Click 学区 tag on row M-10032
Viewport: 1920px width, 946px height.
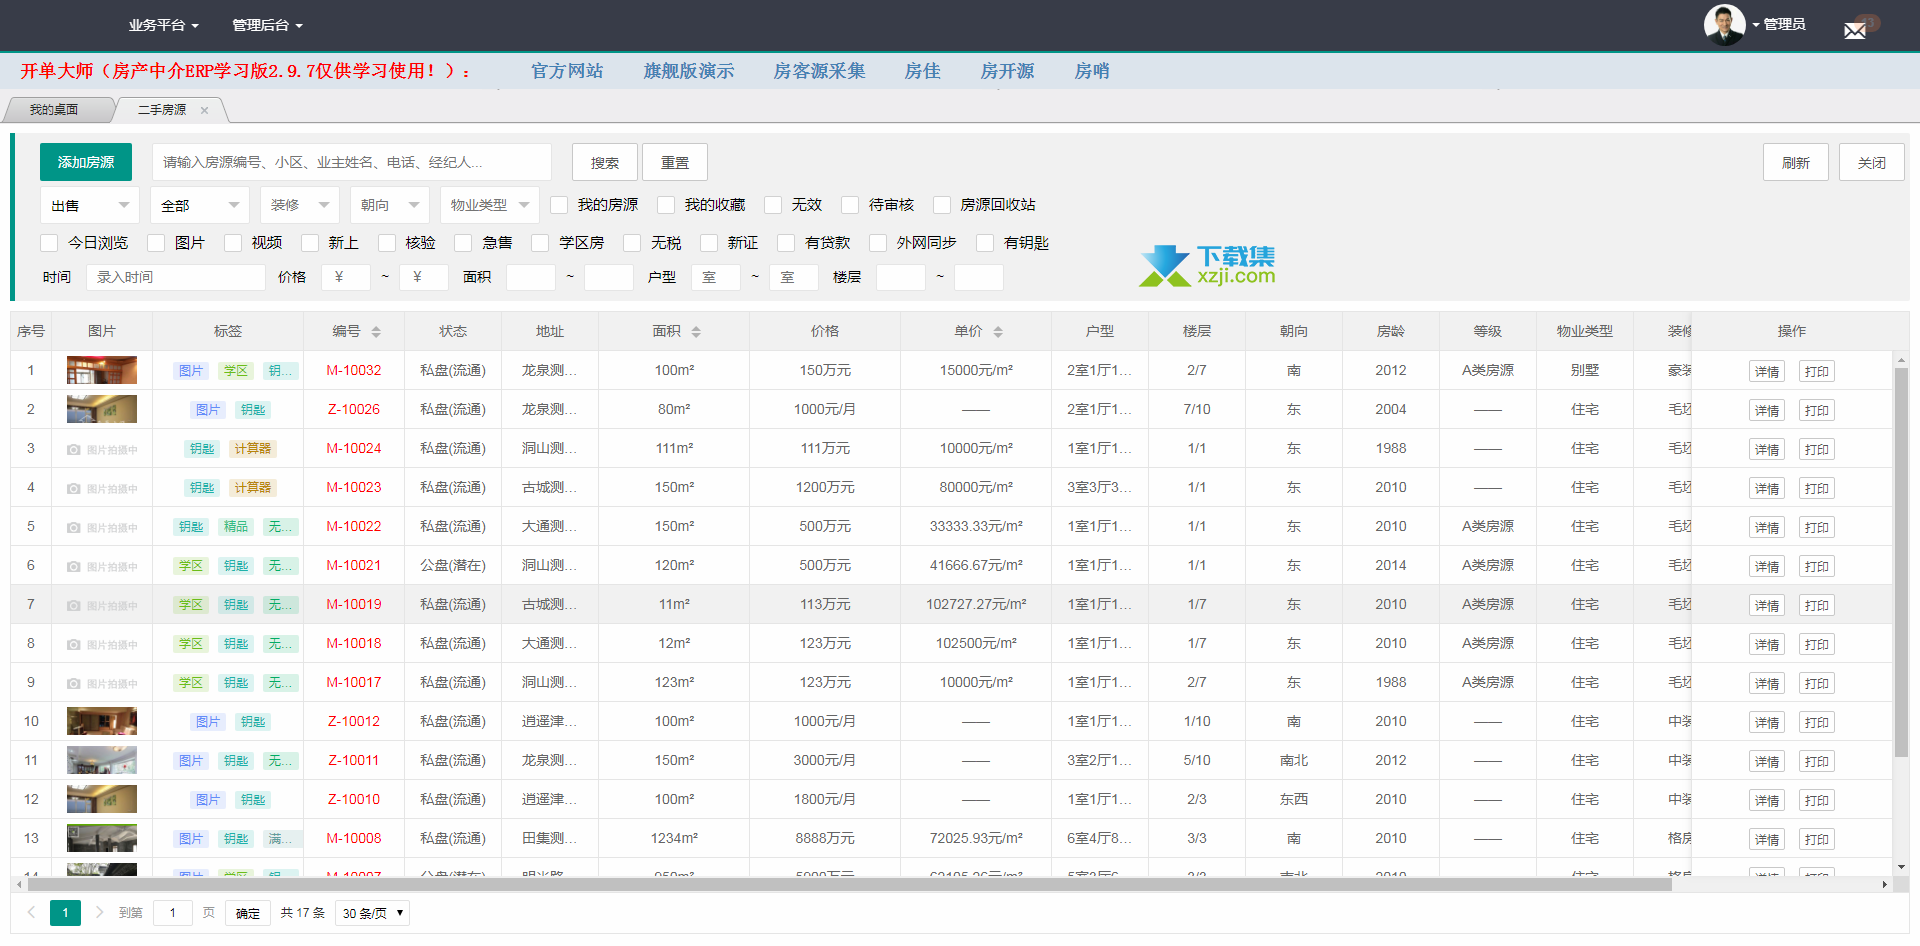click(236, 371)
